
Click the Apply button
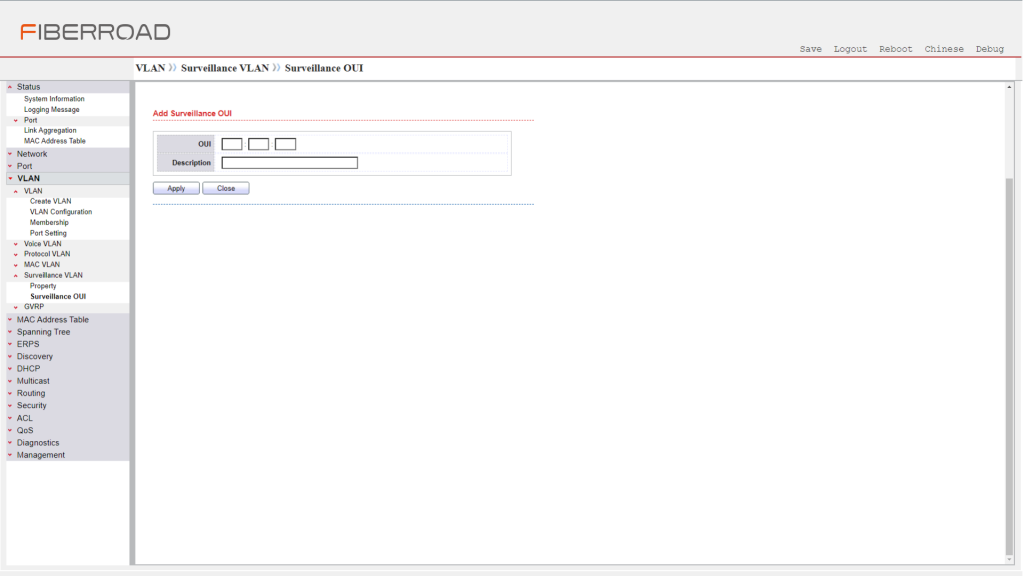176,188
